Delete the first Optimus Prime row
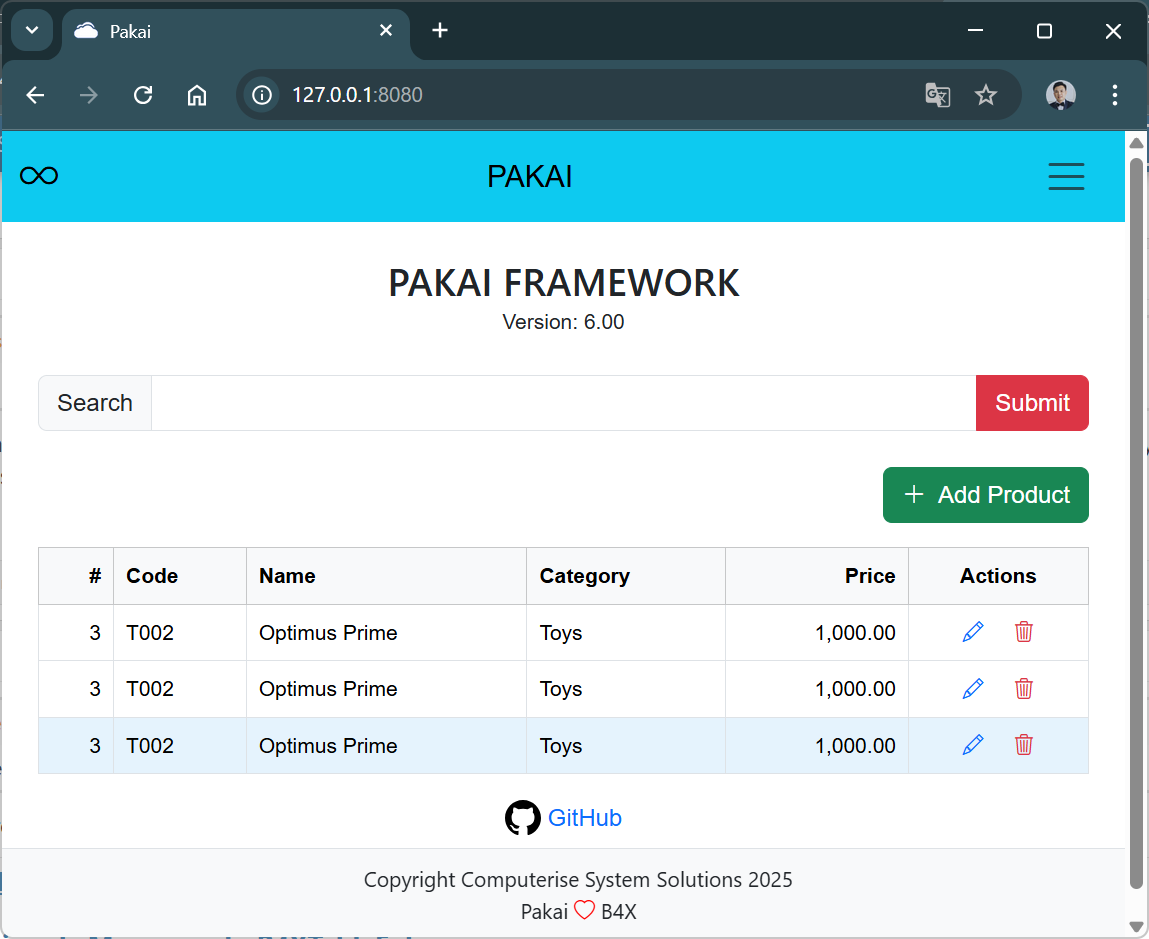The height and width of the screenshot is (939, 1149). pyautogui.click(x=1023, y=632)
